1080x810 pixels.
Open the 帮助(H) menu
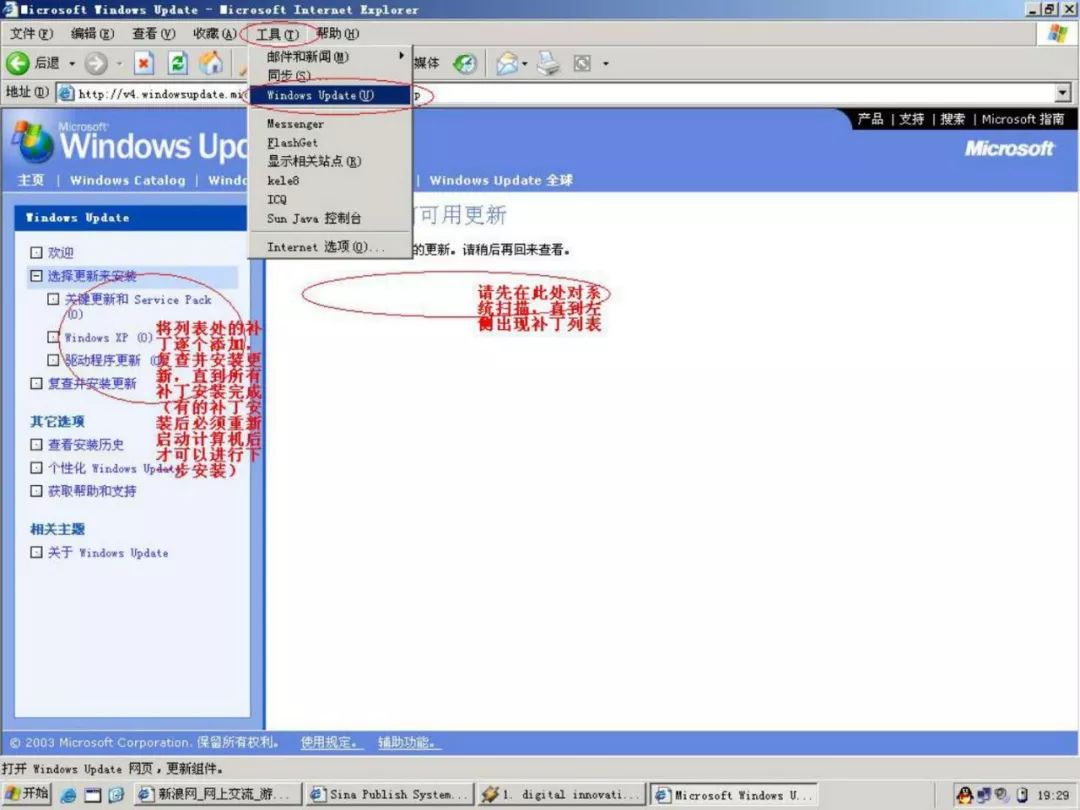[338, 34]
